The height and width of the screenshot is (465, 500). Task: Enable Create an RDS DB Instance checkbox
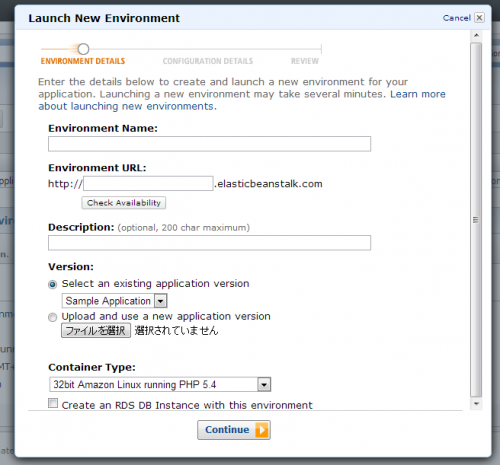pyautogui.click(x=53, y=403)
